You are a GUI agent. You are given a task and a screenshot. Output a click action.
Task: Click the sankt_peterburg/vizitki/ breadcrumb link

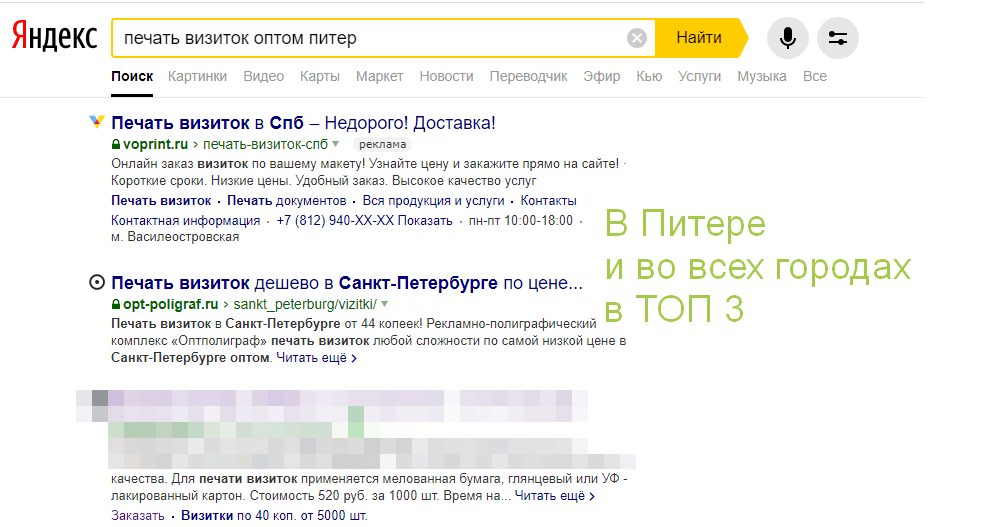pos(305,304)
